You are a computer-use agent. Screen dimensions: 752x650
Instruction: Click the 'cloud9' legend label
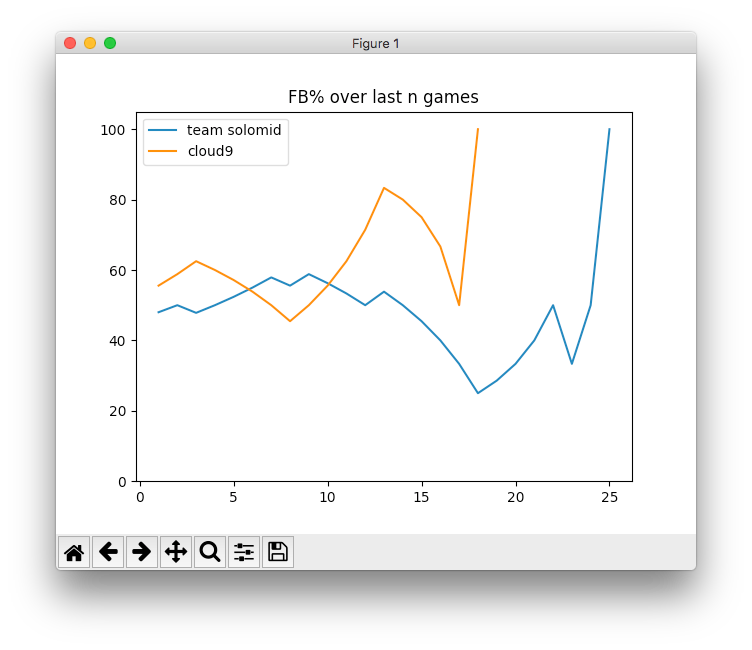click(210, 151)
